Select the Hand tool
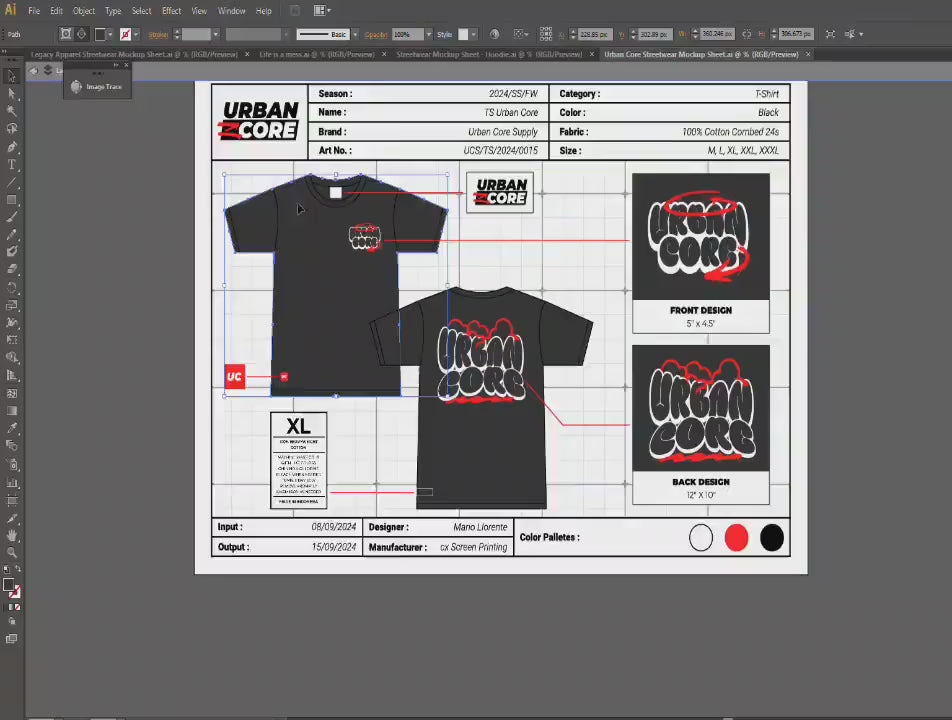952x720 pixels. pyautogui.click(x=12, y=535)
